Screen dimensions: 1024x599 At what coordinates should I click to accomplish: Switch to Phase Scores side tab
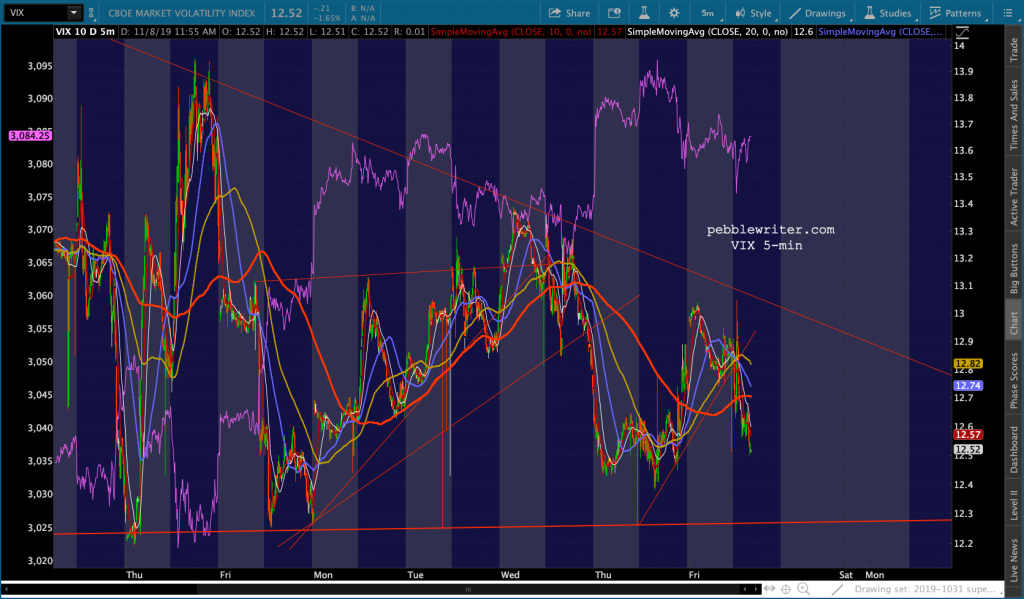(1014, 381)
